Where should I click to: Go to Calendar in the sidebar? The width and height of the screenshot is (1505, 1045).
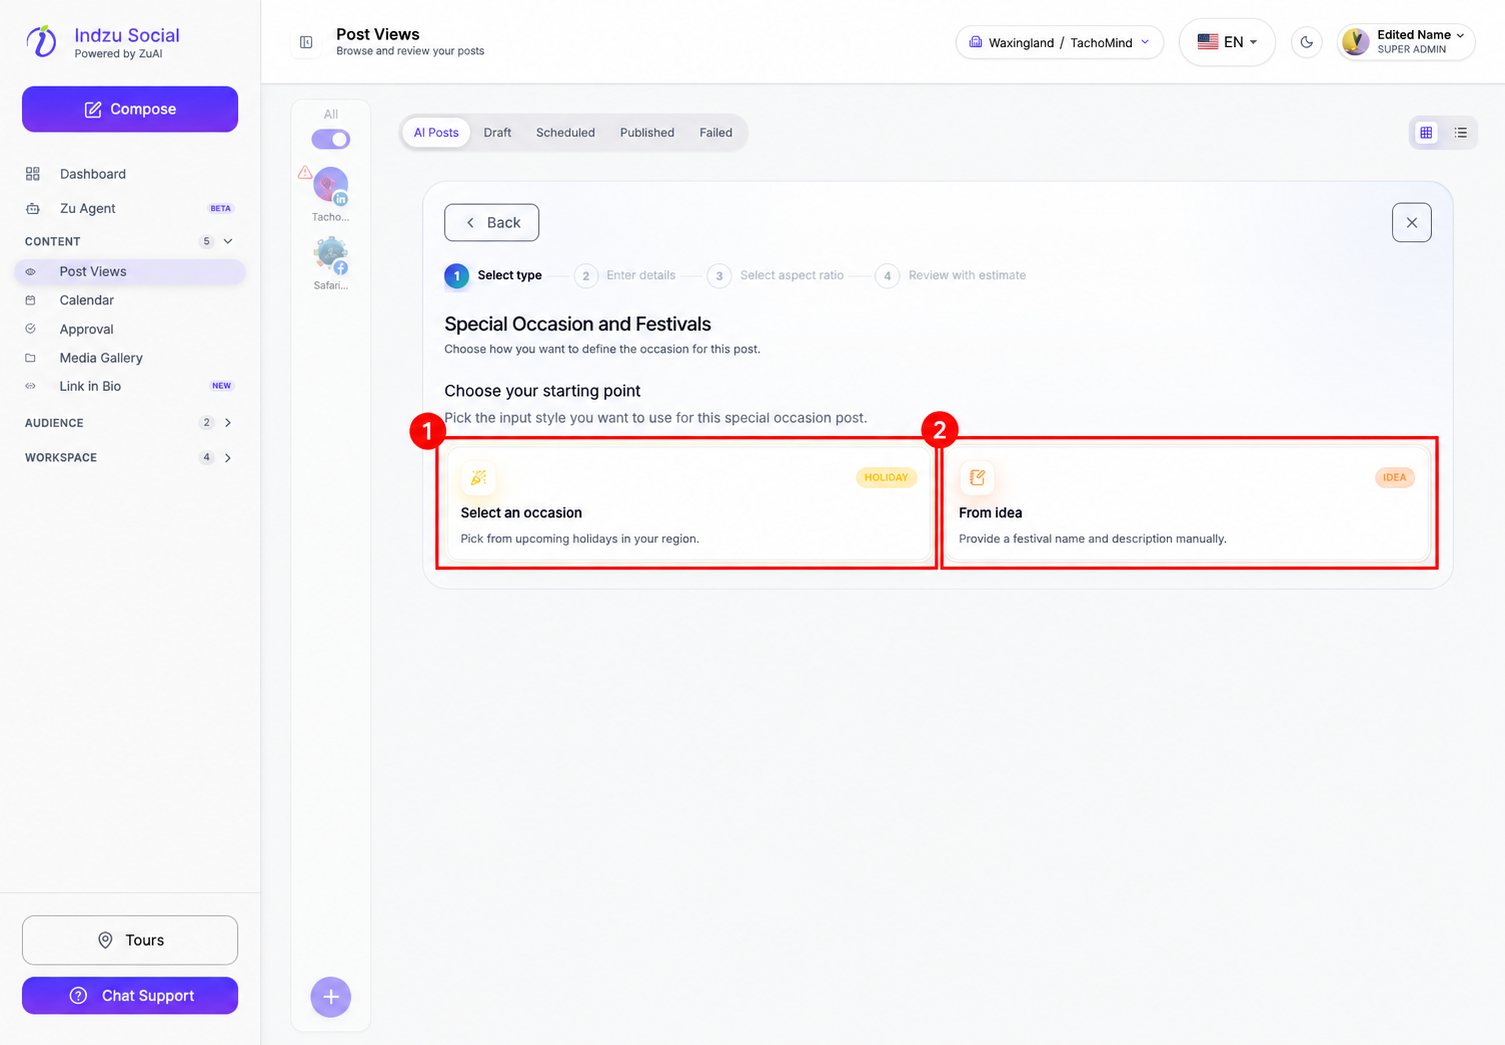(130, 300)
